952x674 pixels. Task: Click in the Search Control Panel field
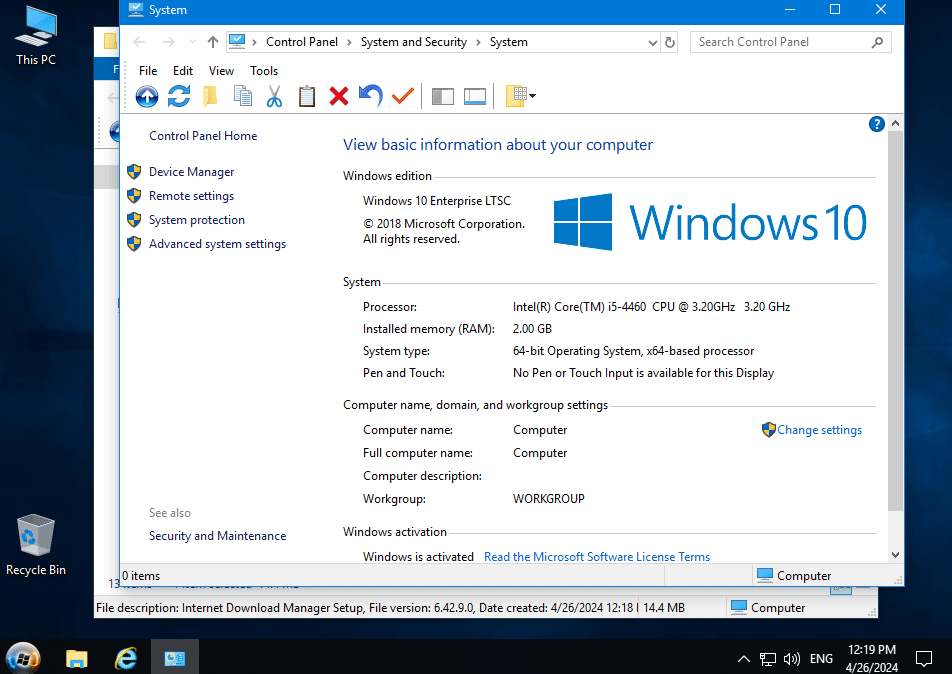click(780, 42)
